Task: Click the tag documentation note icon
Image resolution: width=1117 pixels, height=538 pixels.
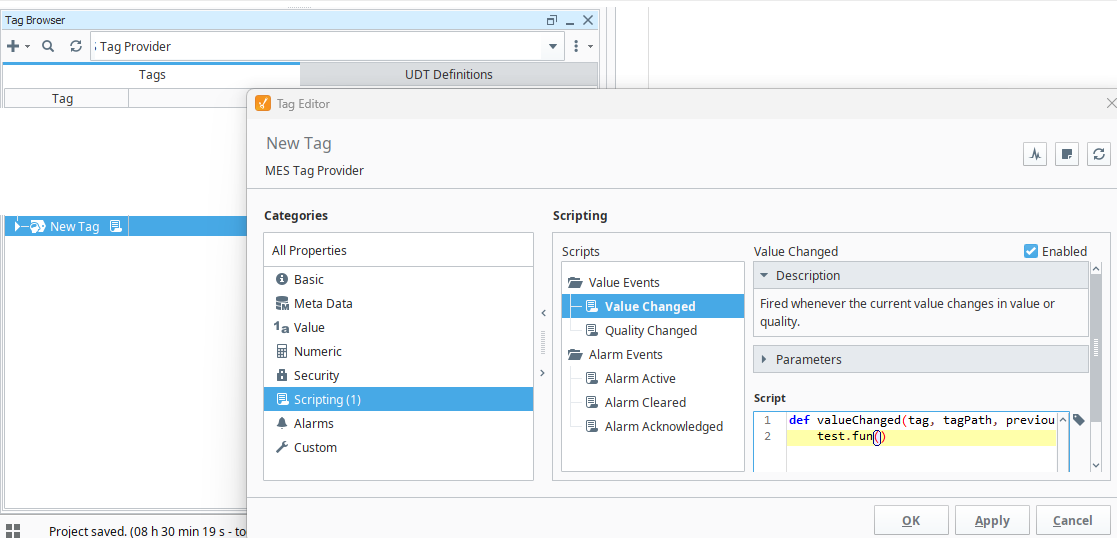Action: [x=1066, y=153]
